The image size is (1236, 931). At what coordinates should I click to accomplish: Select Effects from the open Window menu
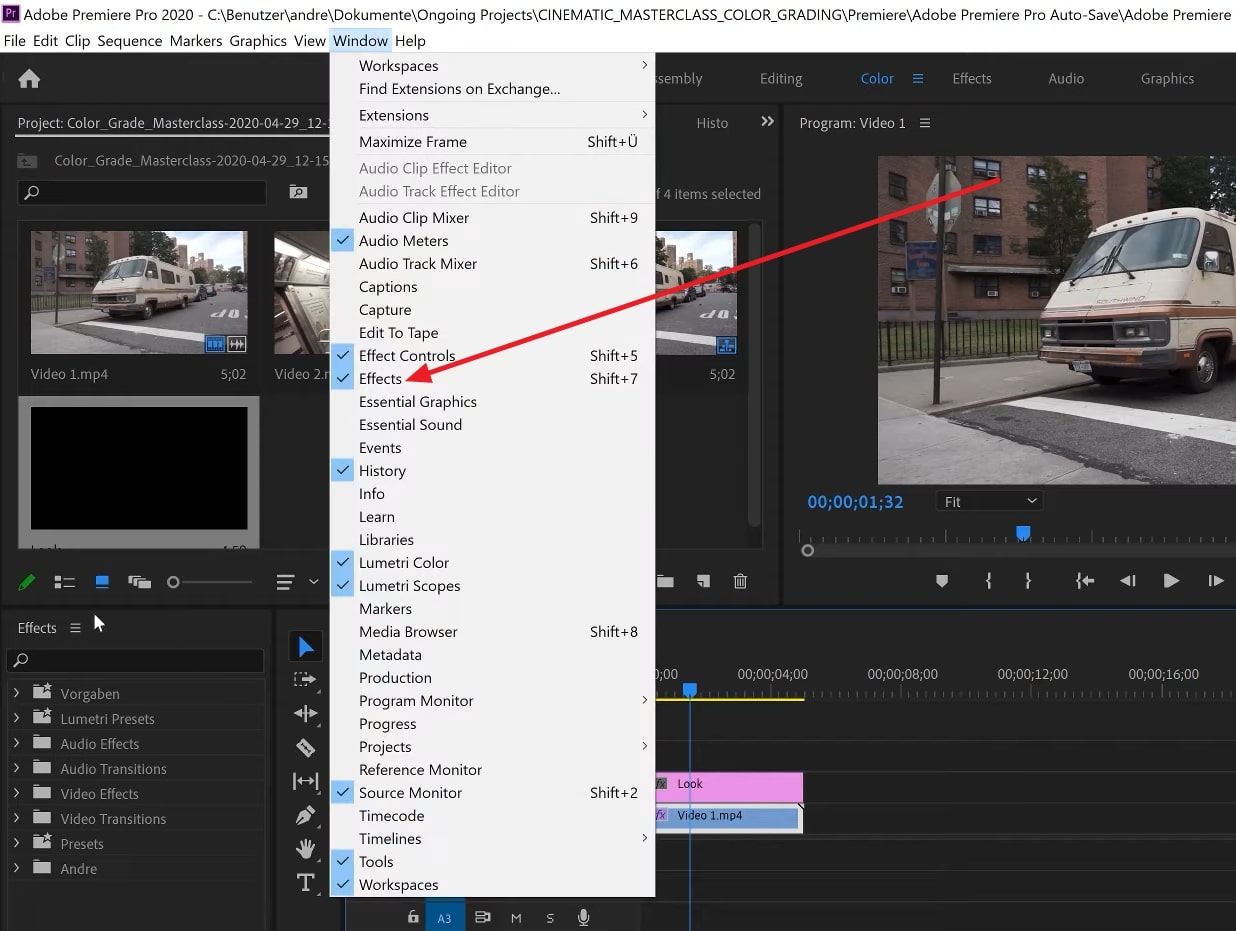point(380,378)
